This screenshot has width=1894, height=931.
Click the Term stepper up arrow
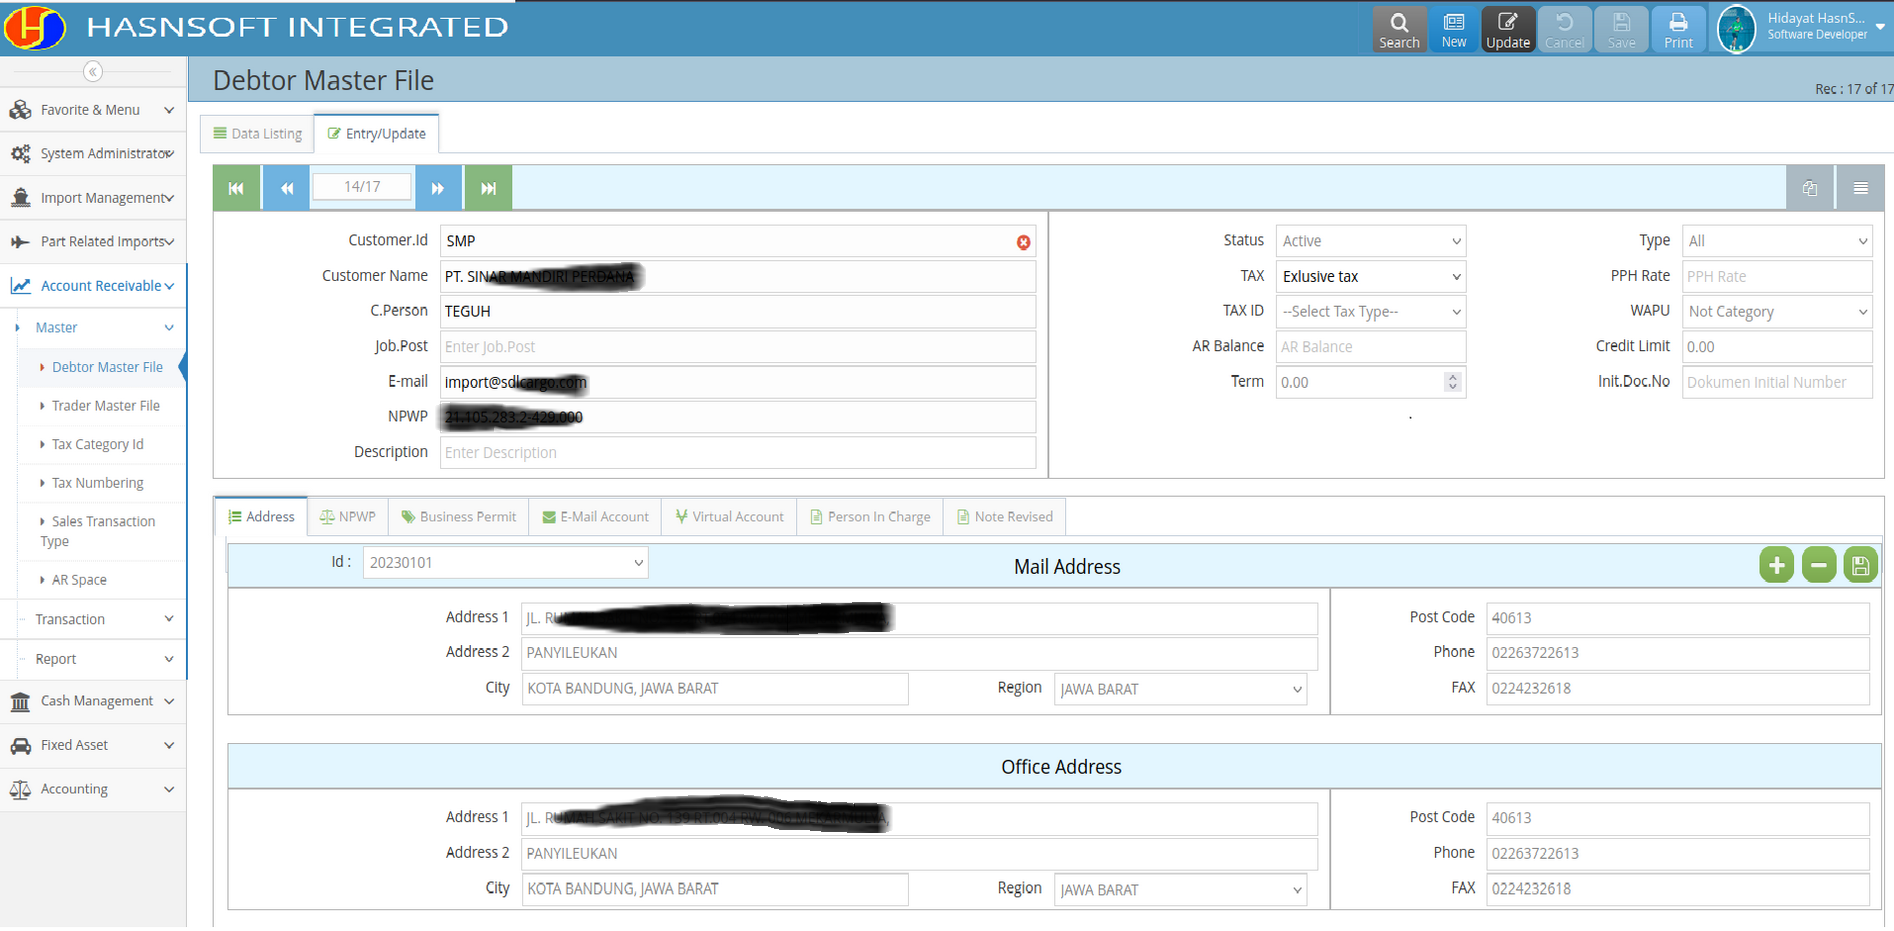click(x=1452, y=376)
